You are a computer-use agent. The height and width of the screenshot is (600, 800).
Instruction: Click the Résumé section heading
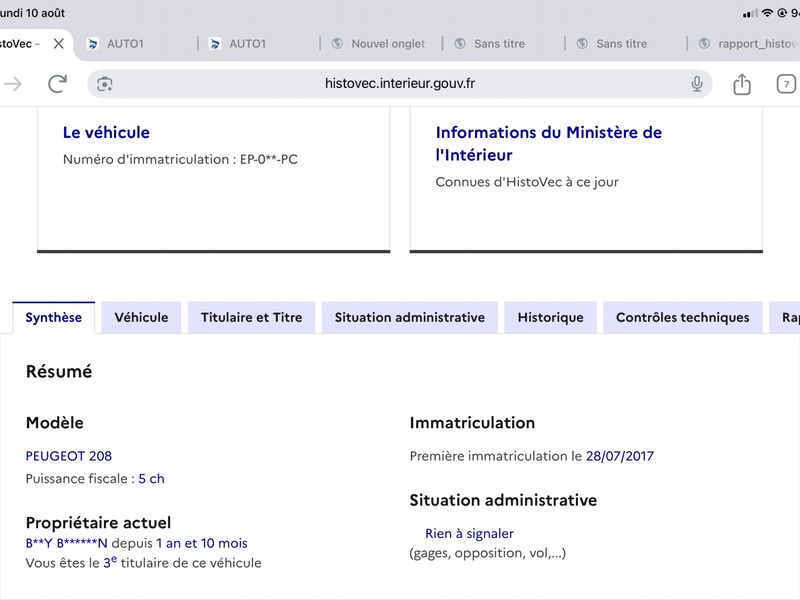point(59,371)
